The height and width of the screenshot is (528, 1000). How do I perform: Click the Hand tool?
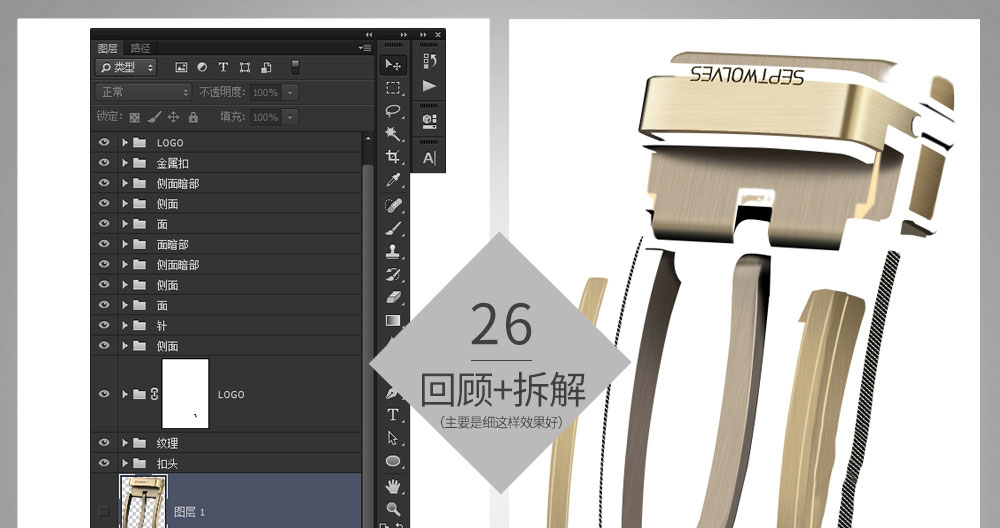393,486
